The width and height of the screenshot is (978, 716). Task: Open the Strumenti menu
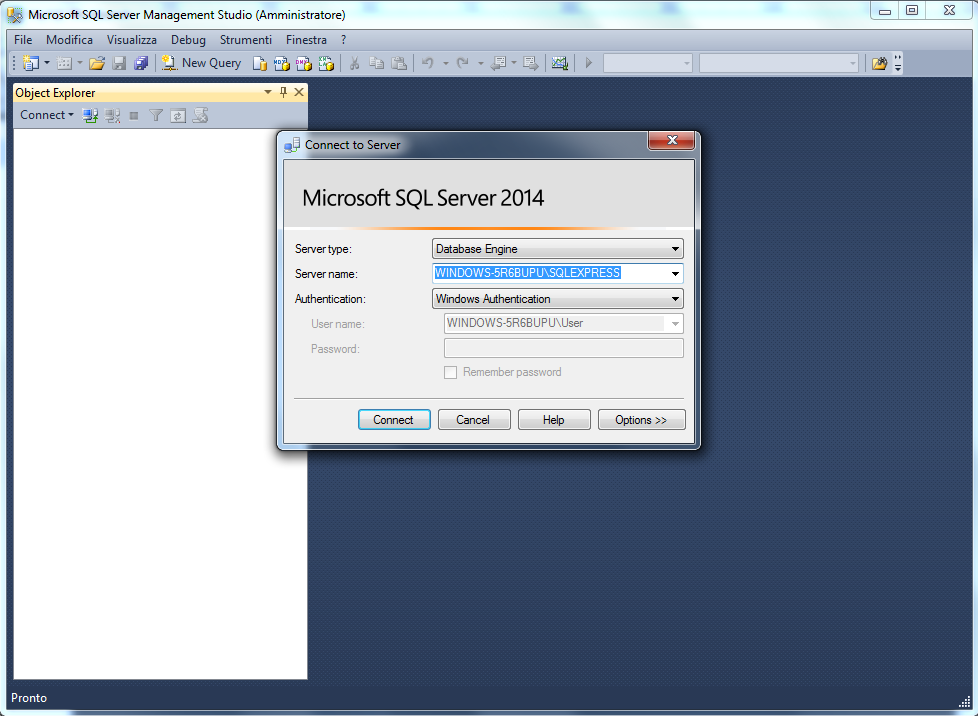point(246,40)
